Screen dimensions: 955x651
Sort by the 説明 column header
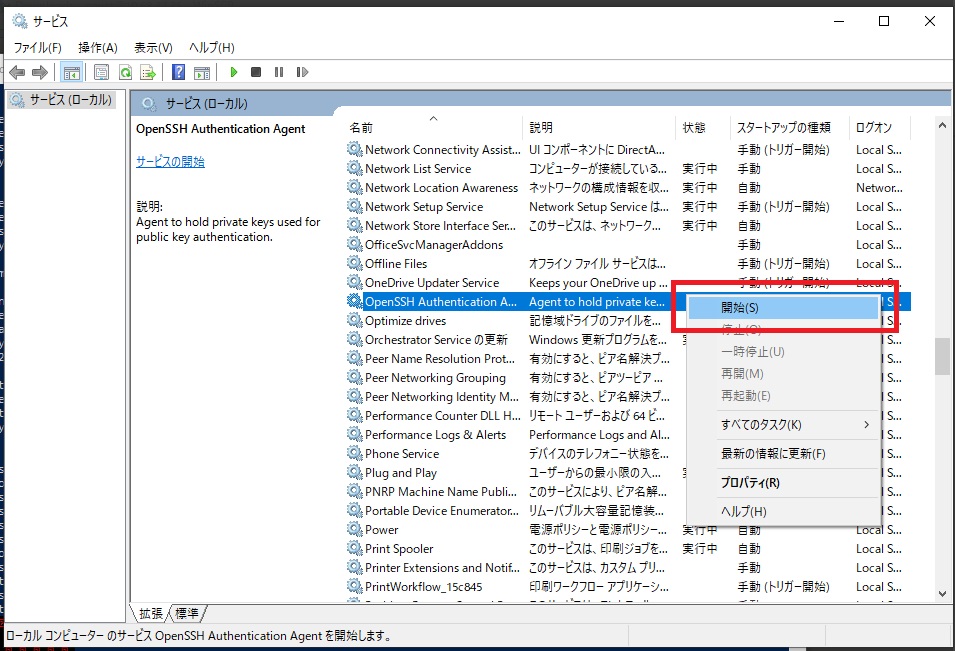(599, 127)
